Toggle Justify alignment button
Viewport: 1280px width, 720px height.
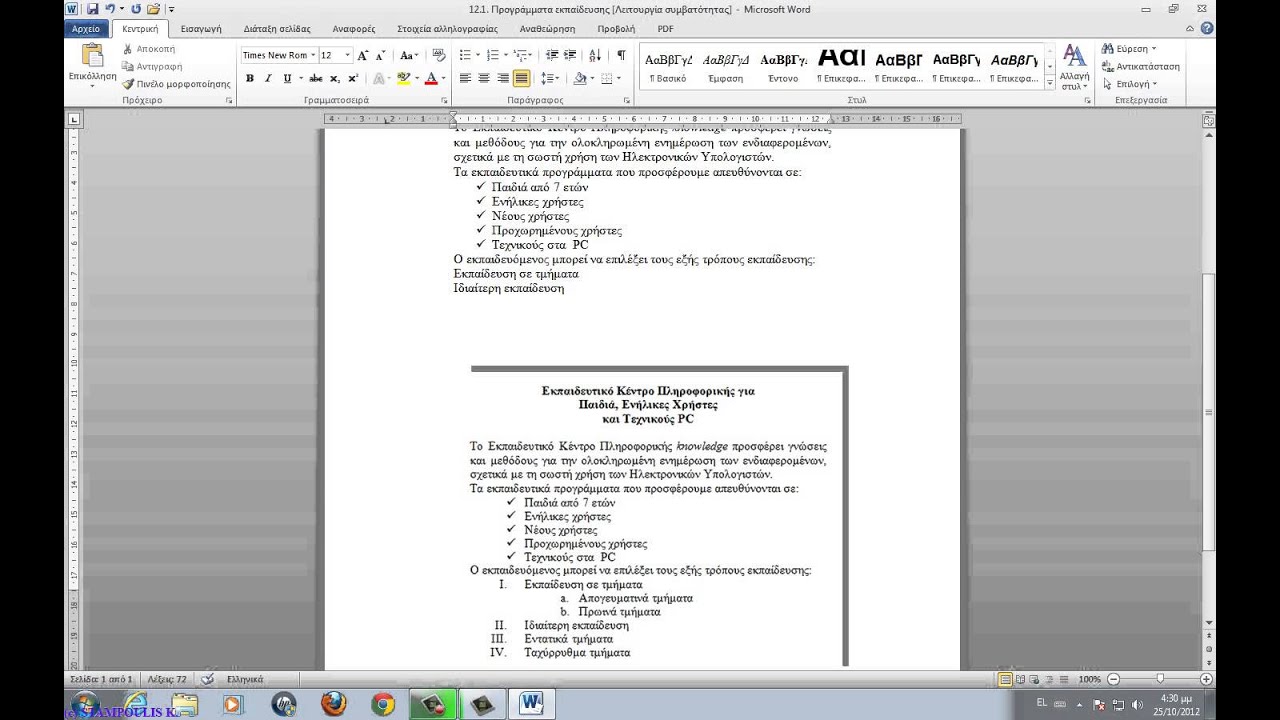point(522,78)
